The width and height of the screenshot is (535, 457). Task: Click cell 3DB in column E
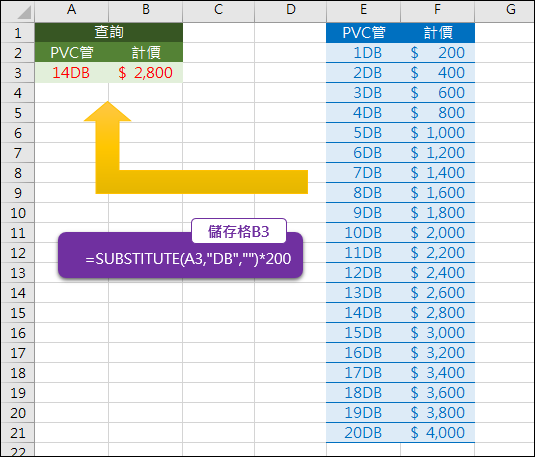pyautogui.click(x=363, y=93)
